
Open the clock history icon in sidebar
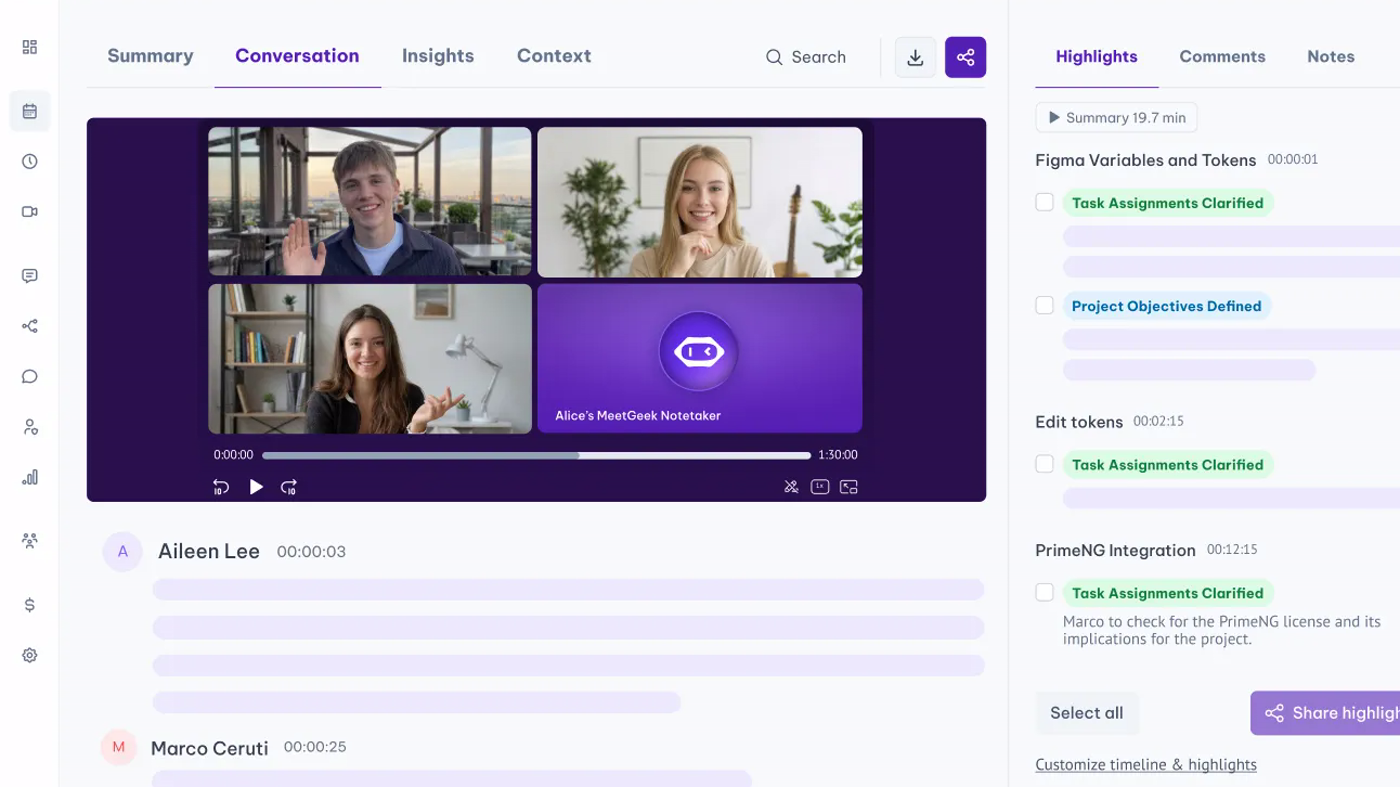pos(30,162)
